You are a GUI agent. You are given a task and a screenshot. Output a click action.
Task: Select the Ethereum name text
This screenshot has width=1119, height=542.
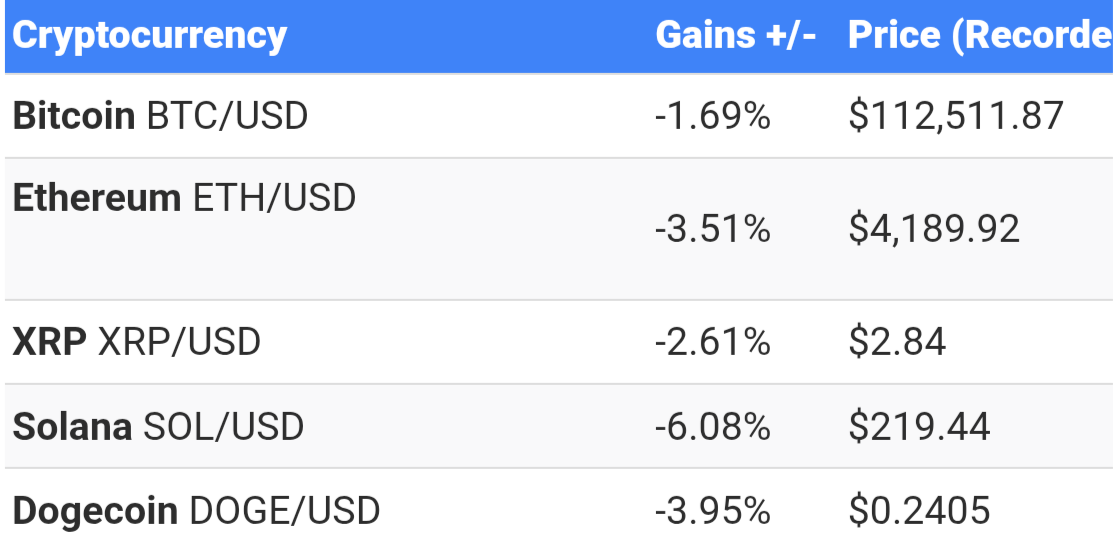pos(96,198)
